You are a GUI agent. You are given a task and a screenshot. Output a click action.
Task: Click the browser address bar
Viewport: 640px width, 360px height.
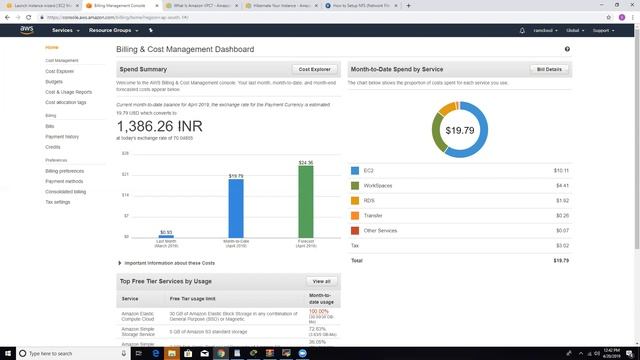[x=318, y=18]
